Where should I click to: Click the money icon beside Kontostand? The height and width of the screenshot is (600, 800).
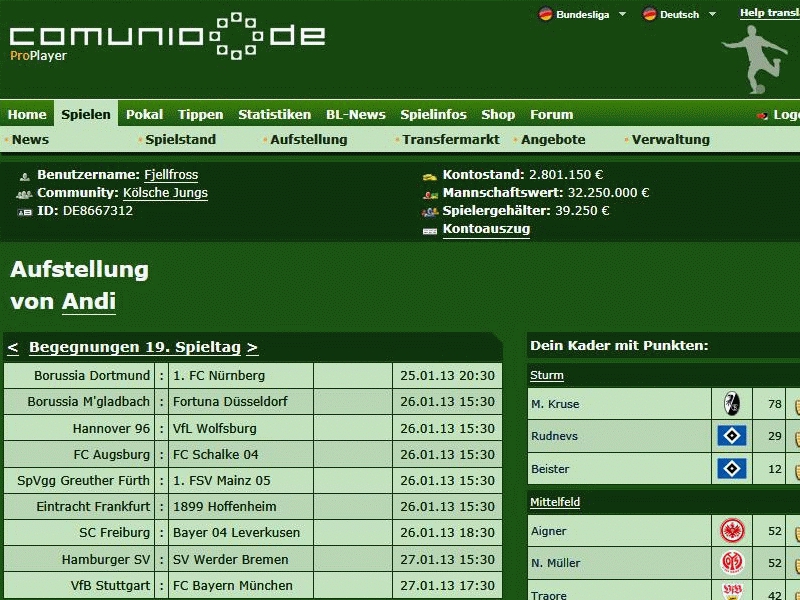(430, 177)
